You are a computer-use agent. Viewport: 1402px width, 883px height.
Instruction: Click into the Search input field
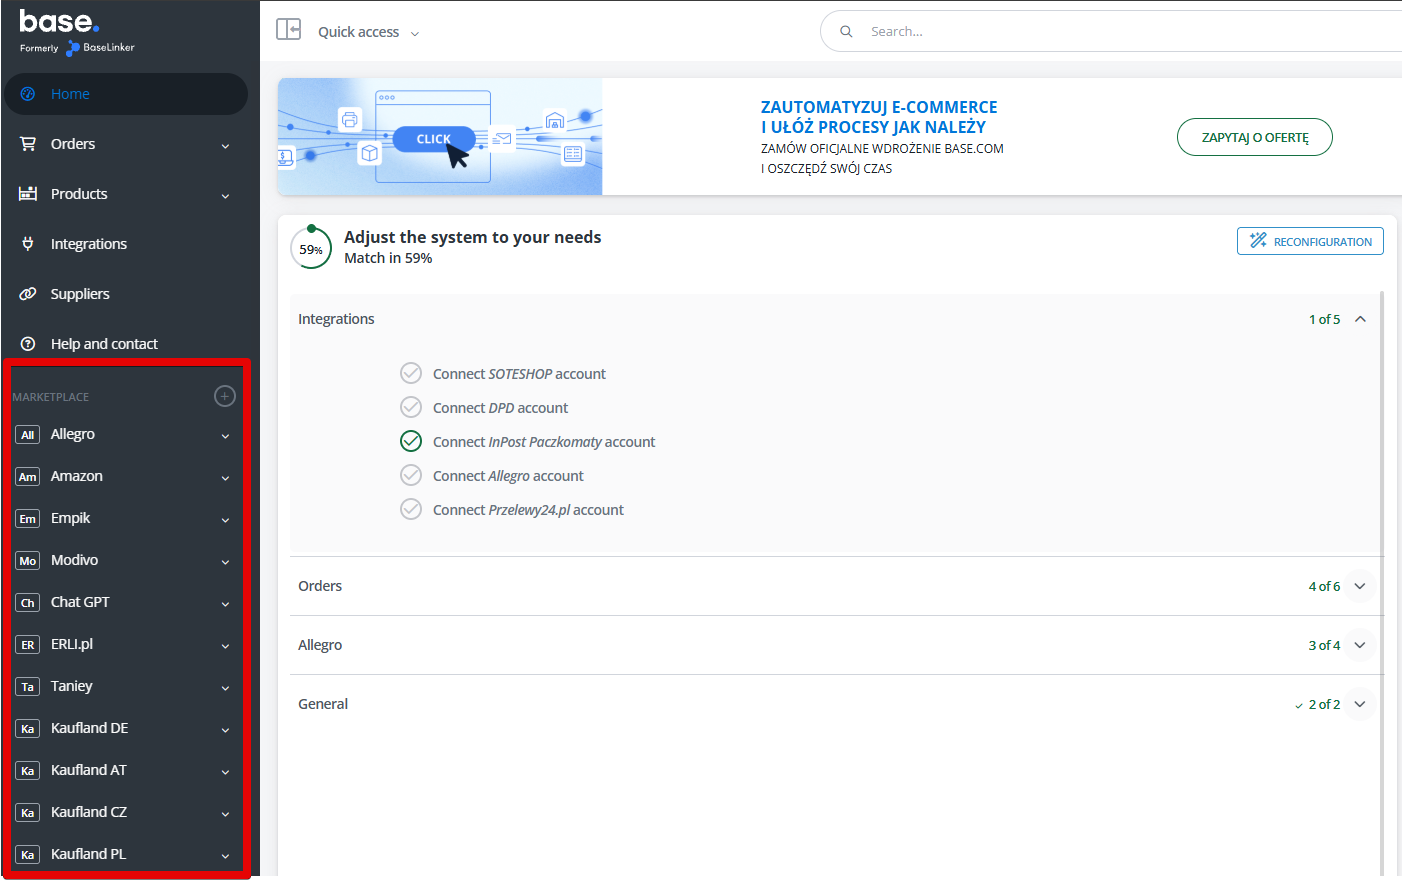point(1100,32)
